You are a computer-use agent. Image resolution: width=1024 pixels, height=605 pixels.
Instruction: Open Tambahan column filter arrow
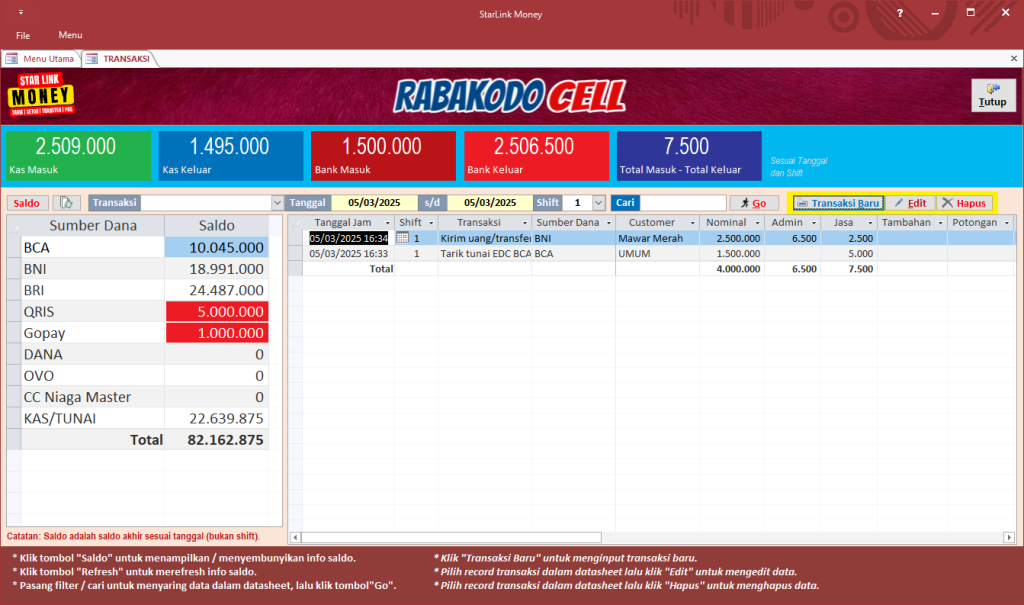coord(940,223)
